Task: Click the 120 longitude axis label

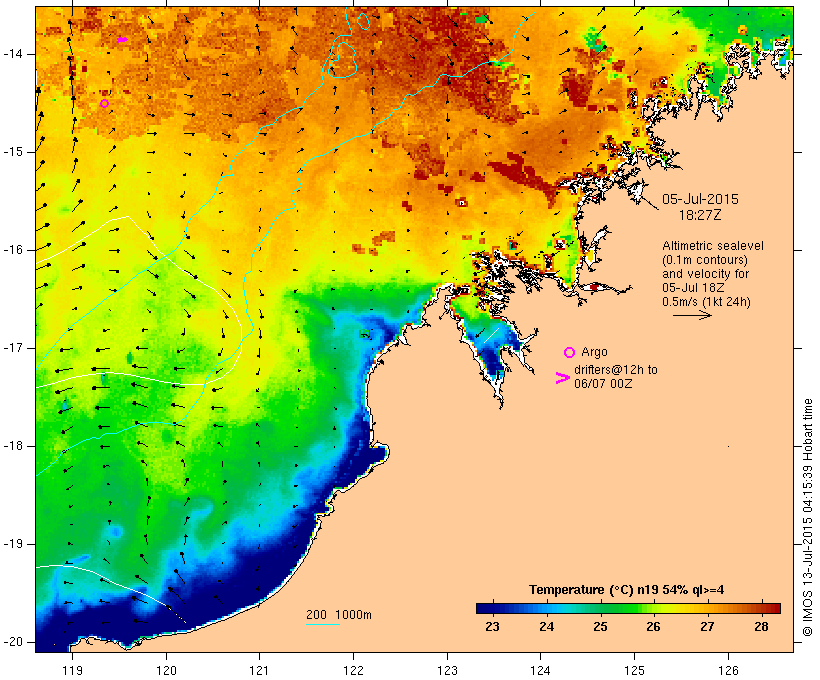Action: coord(166,671)
